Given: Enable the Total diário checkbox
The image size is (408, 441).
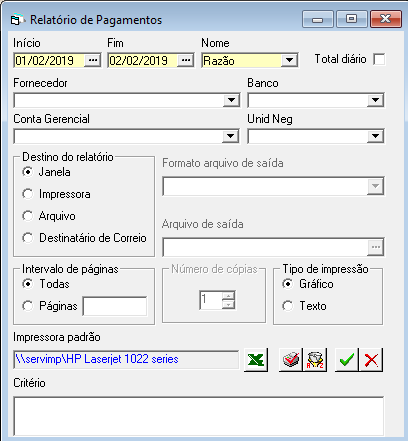Looking at the screenshot, I should pyautogui.click(x=379, y=60).
